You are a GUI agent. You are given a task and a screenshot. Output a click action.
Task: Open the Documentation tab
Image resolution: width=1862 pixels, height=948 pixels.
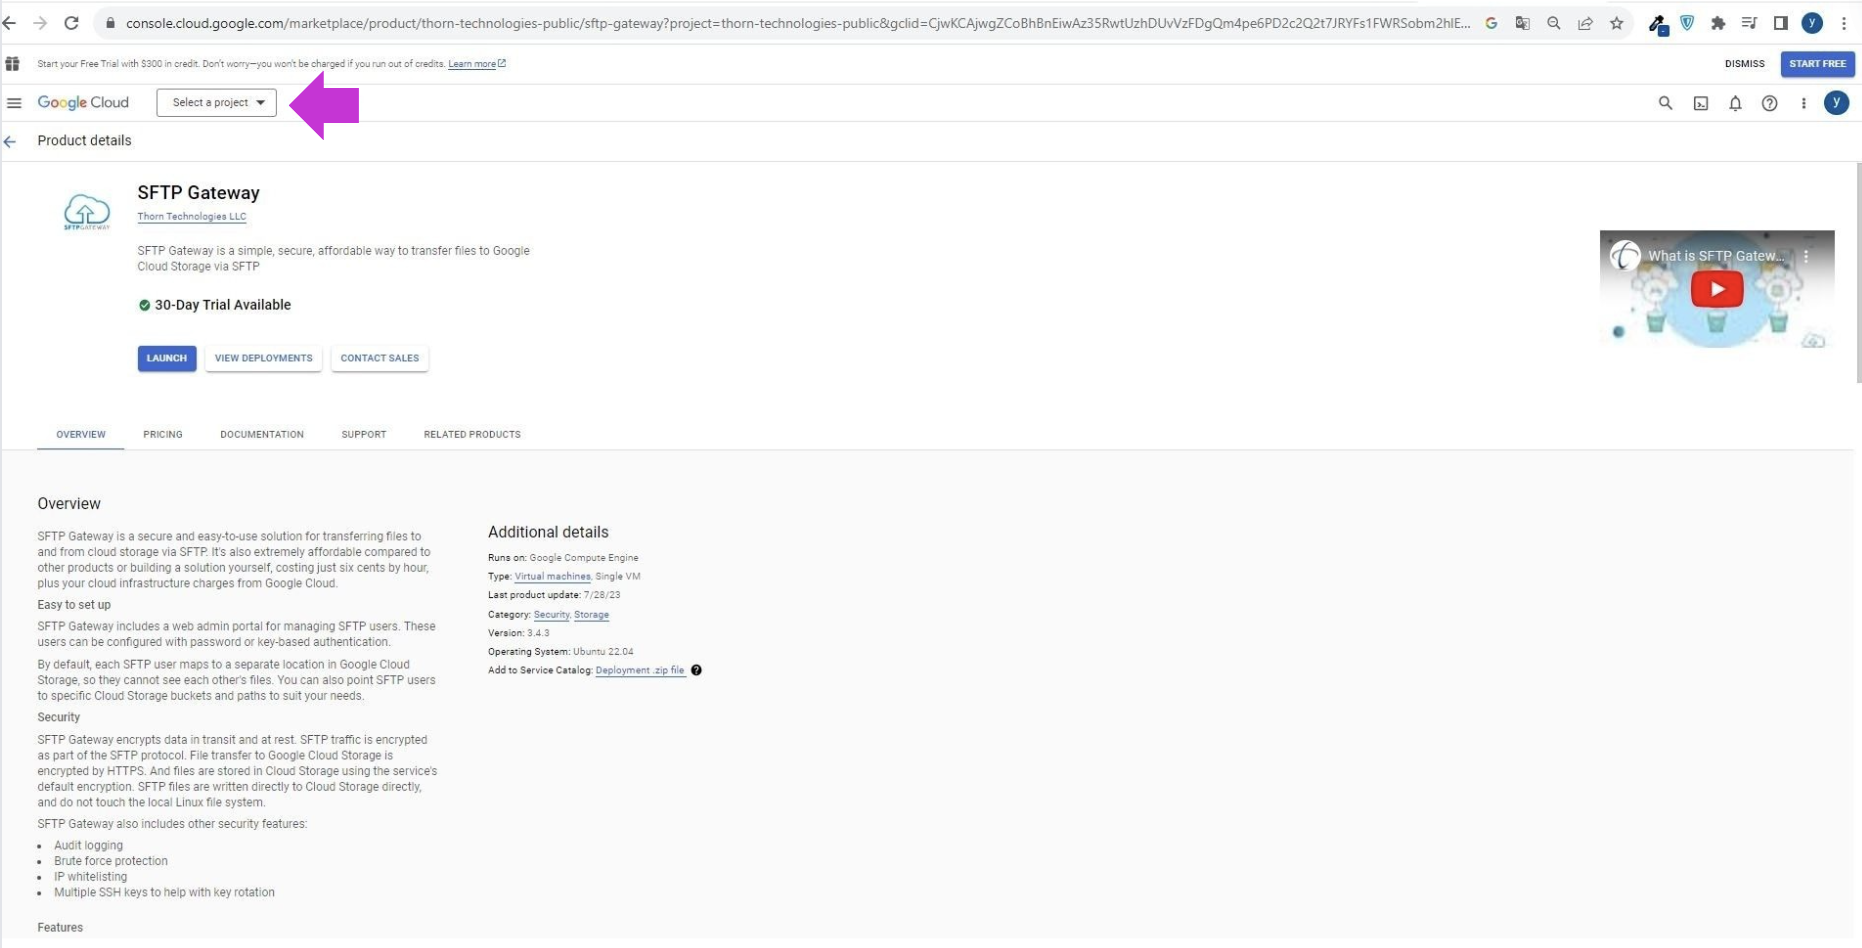(x=262, y=434)
